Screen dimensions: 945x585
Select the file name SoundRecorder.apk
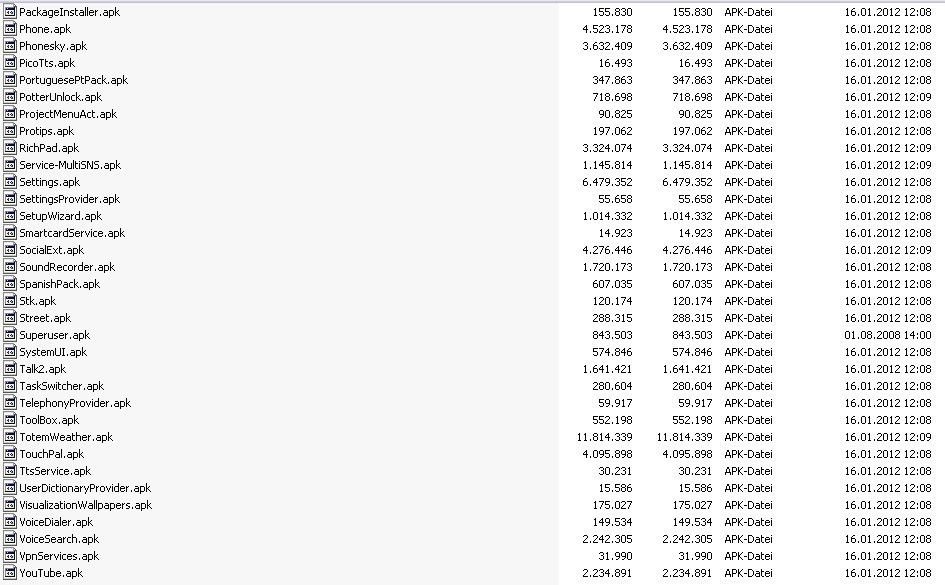[x=67, y=267]
